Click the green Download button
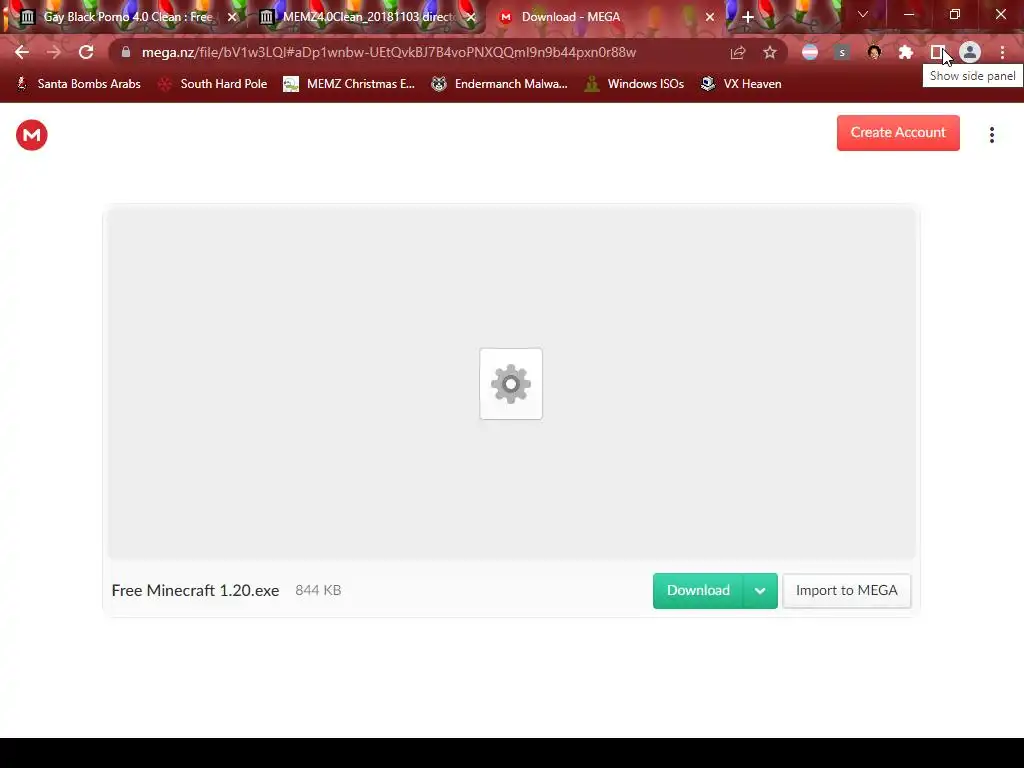 coord(698,590)
